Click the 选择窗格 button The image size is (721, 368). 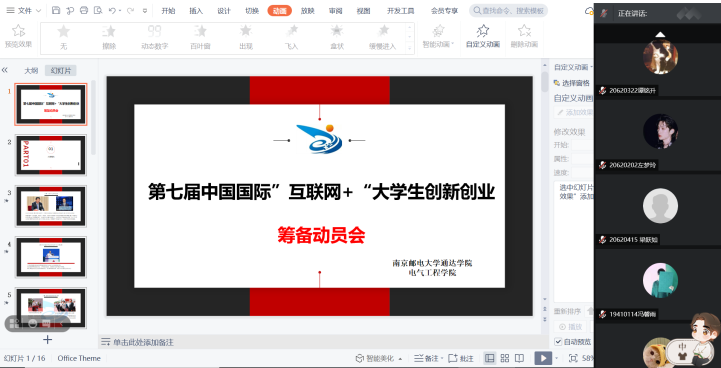pos(572,83)
